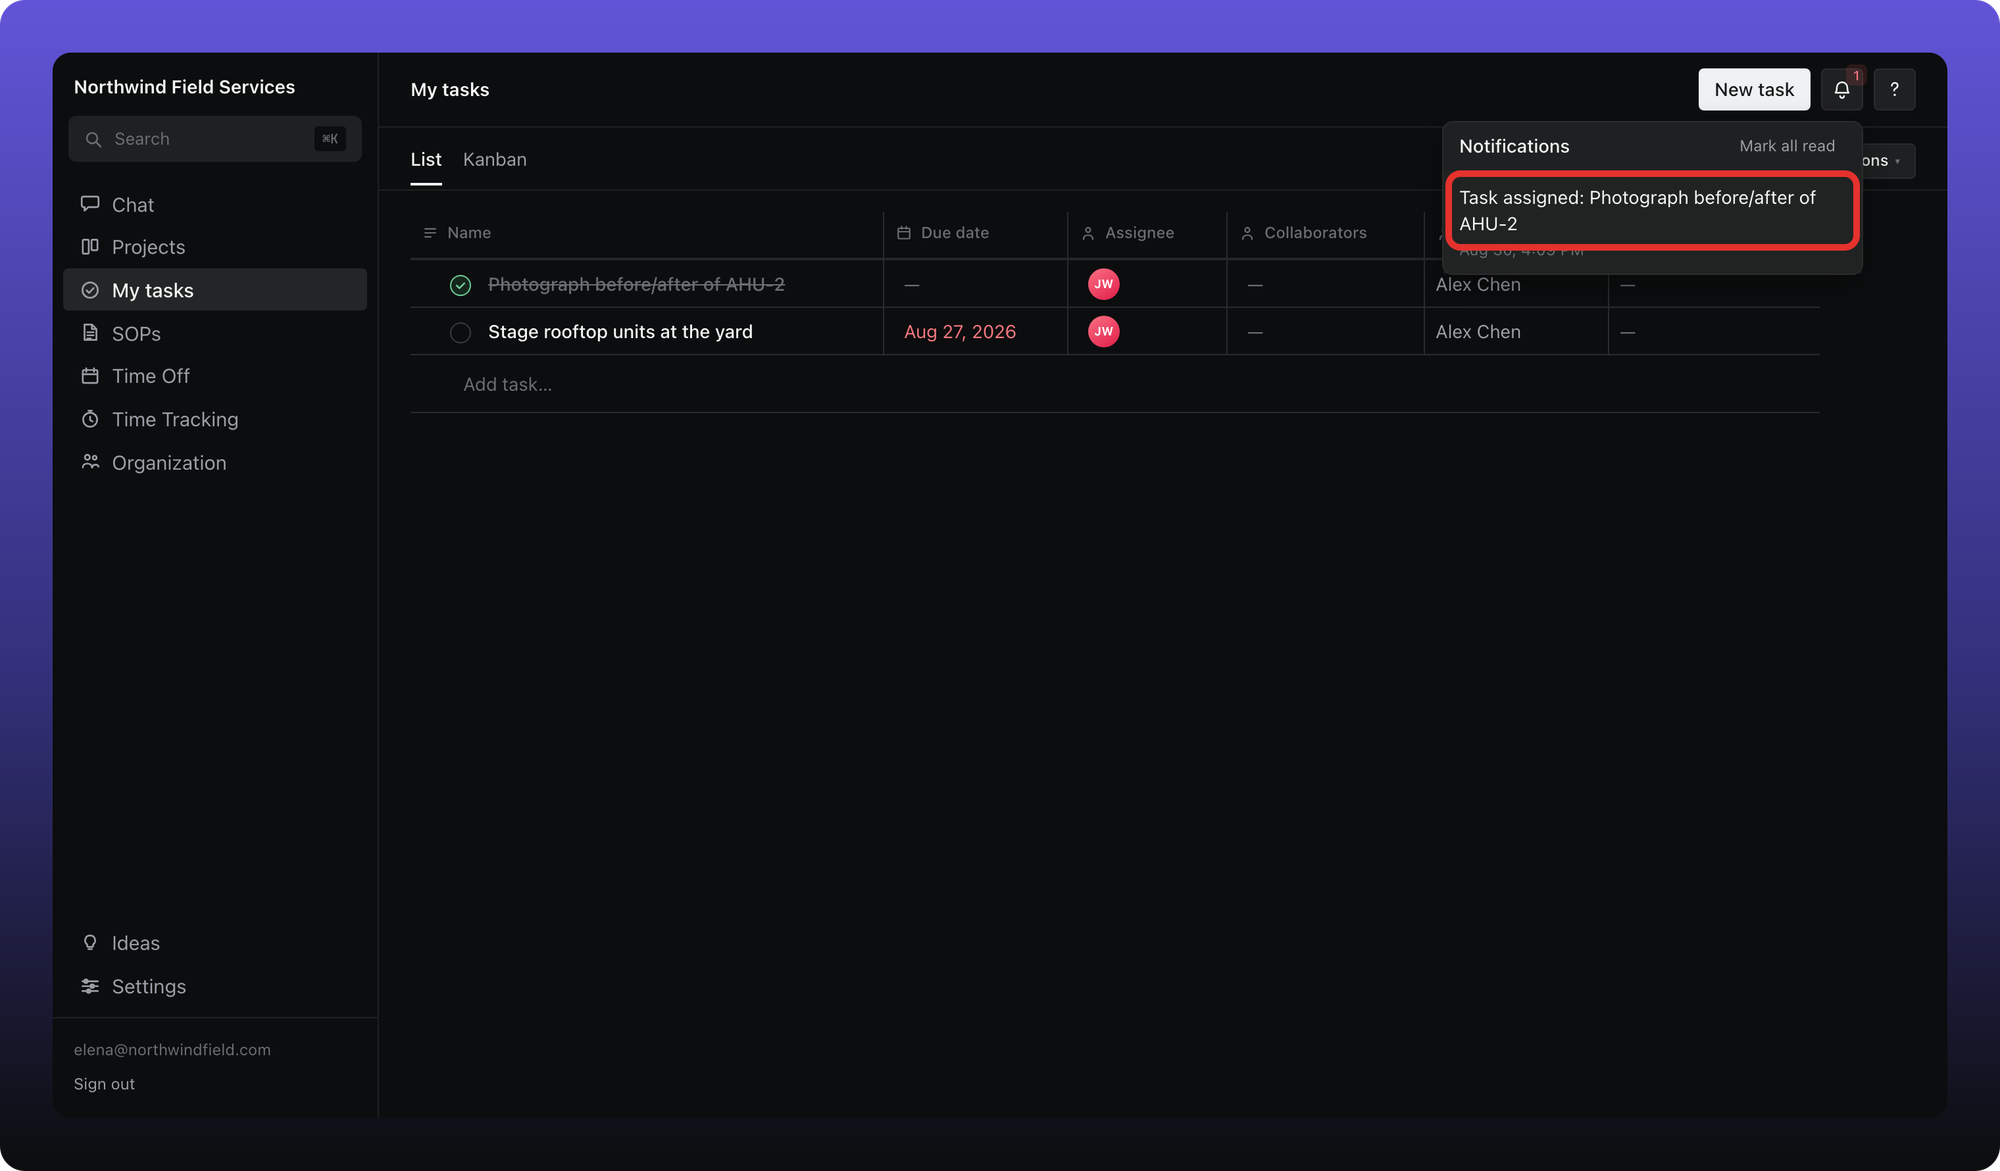Select My tasks in the sidebar
The height and width of the screenshot is (1171, 2000).
point(215,290)
